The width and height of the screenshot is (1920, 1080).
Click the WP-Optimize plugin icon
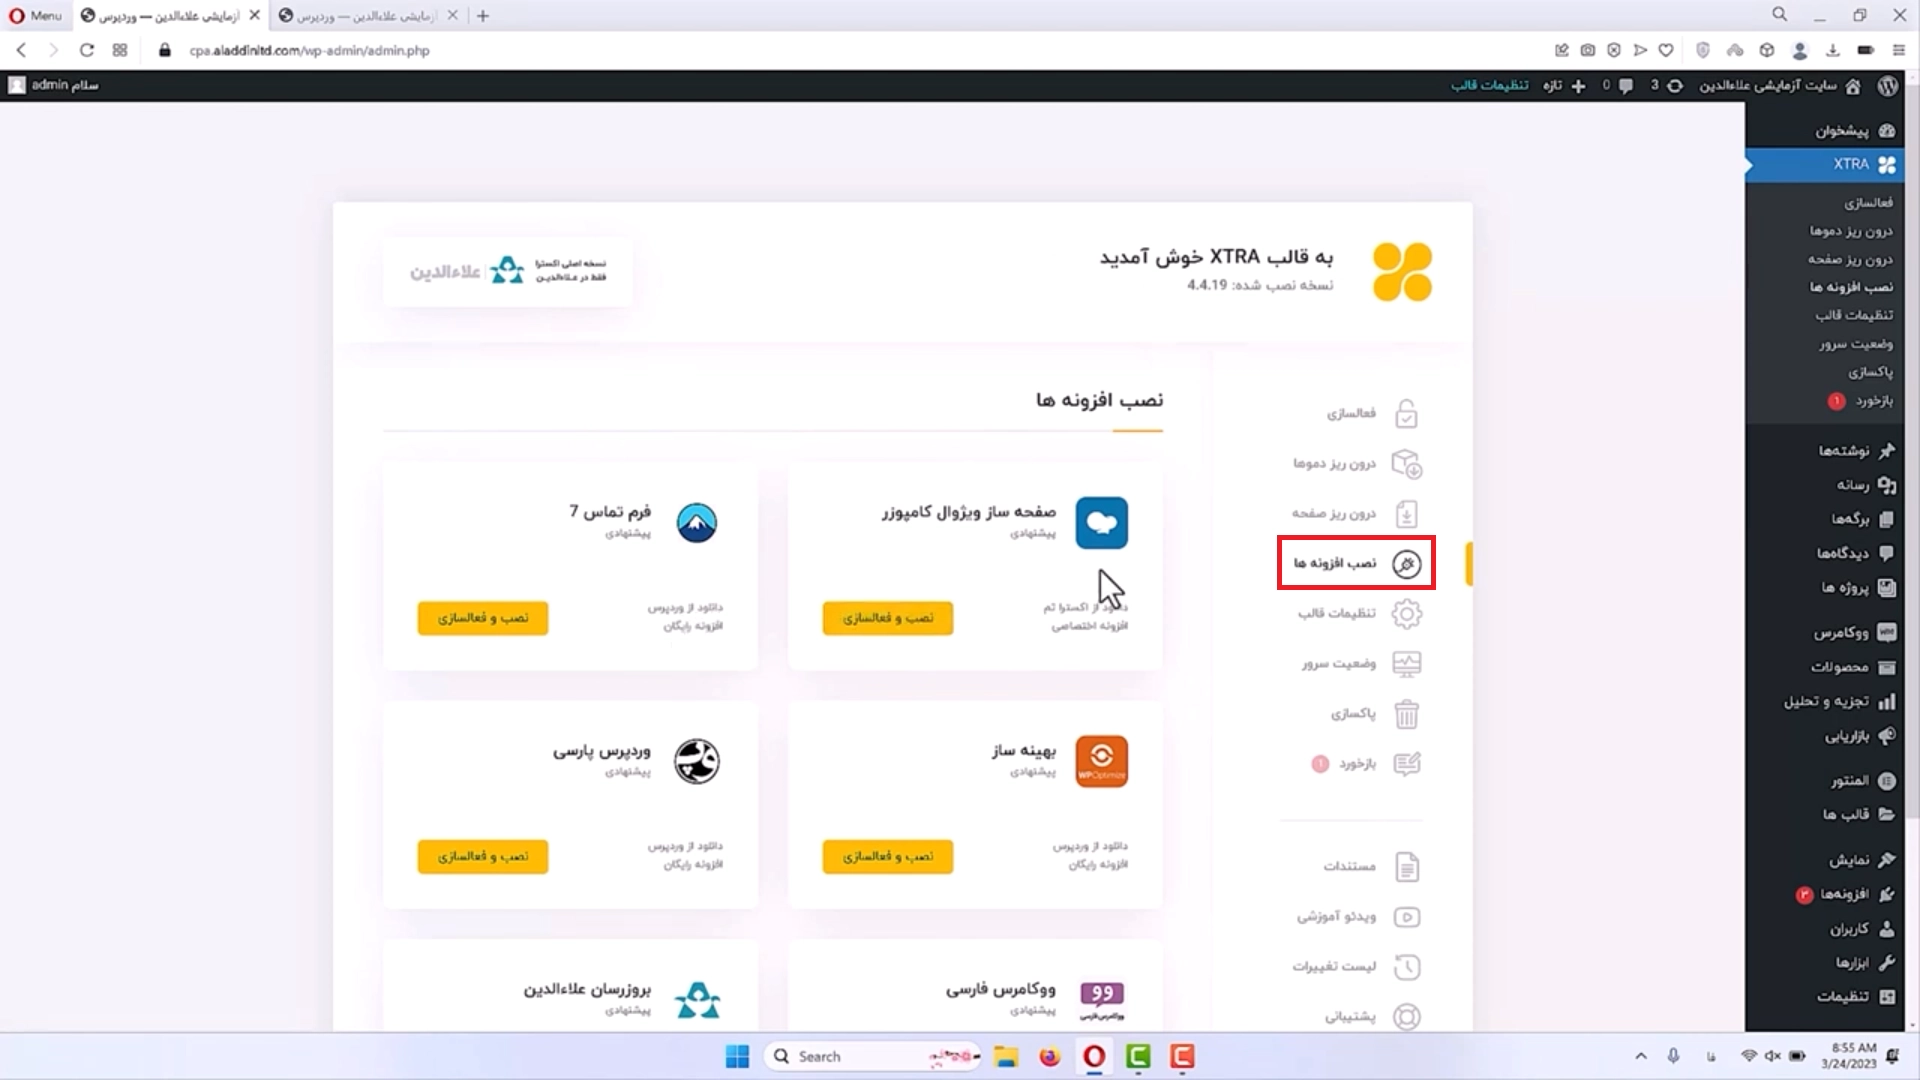tap(1102, 762)
